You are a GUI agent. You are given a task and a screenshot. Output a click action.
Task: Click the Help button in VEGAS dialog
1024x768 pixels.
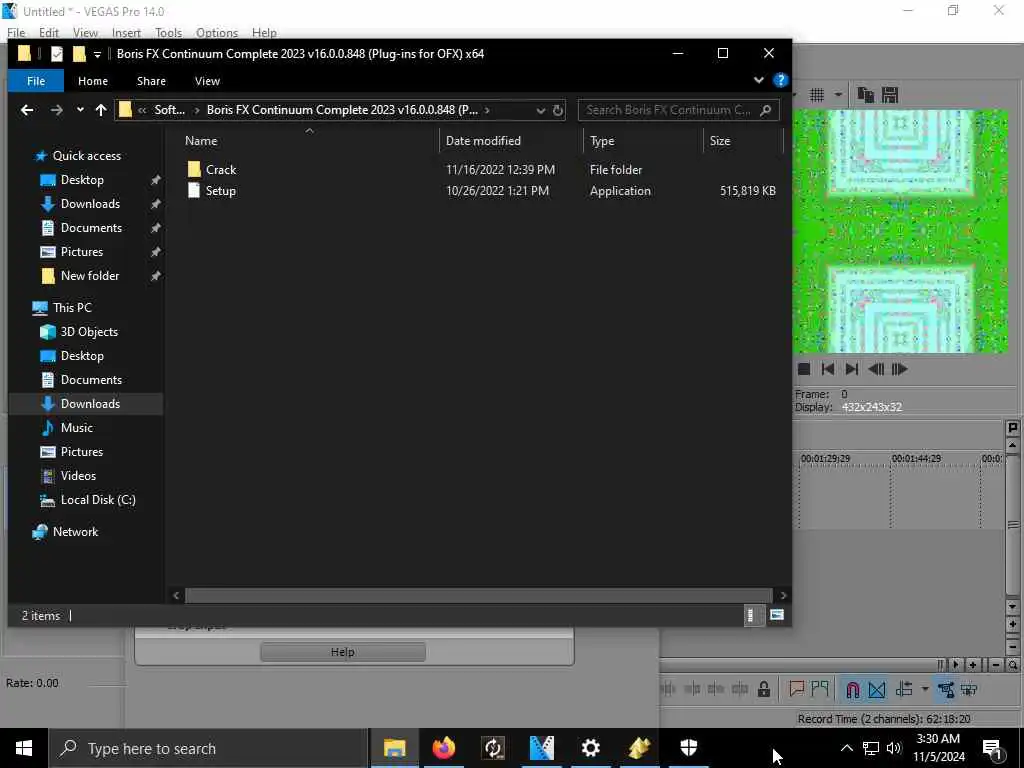342,652
